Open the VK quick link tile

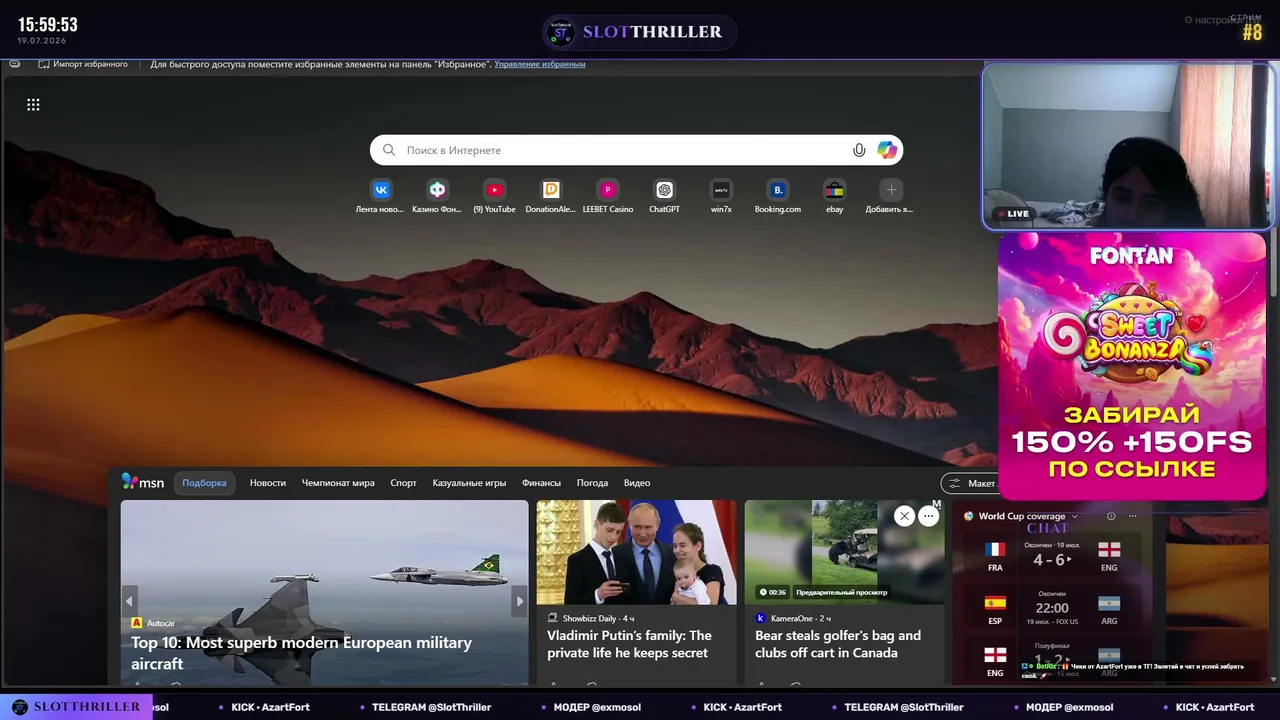pyautogui.click(x=381, y=190)
